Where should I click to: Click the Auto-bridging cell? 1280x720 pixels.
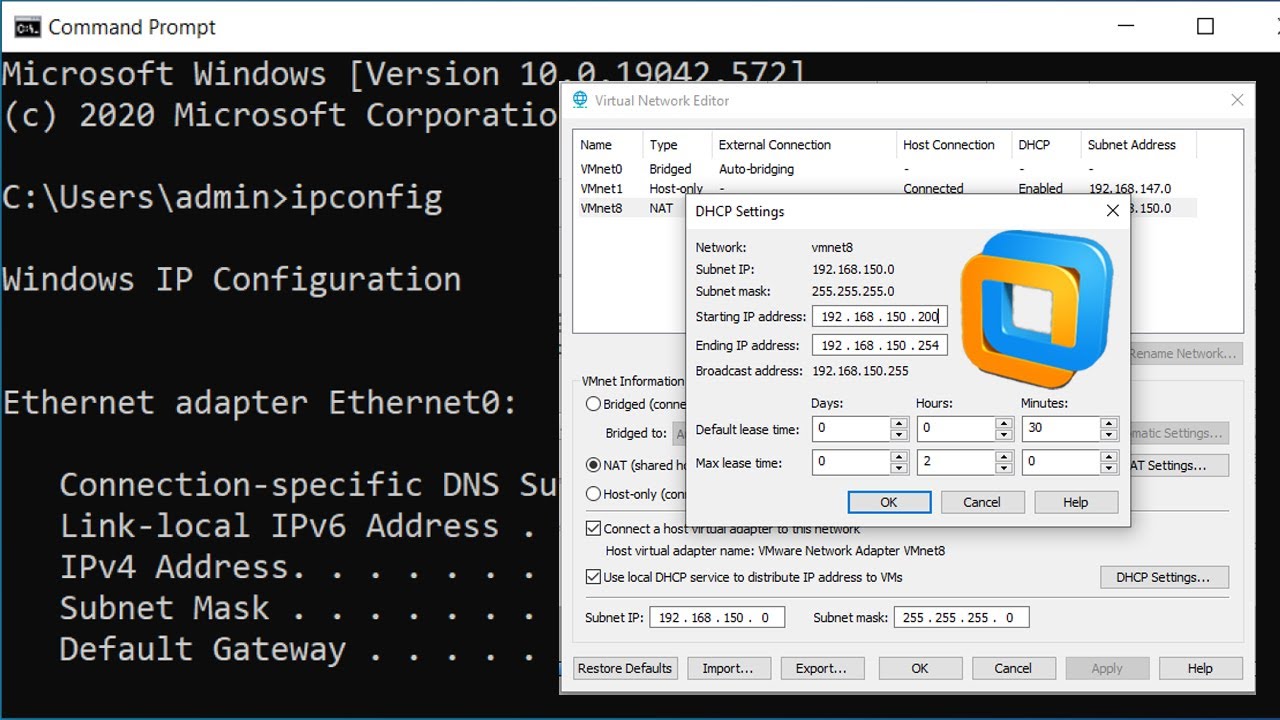[x=756, y=169]
